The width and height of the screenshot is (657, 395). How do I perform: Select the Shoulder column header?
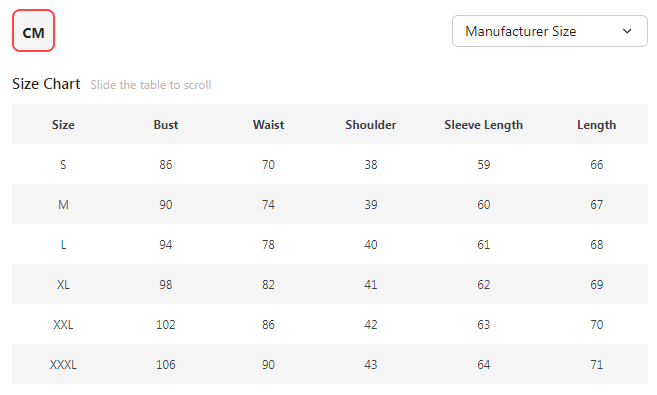[371, 125]
